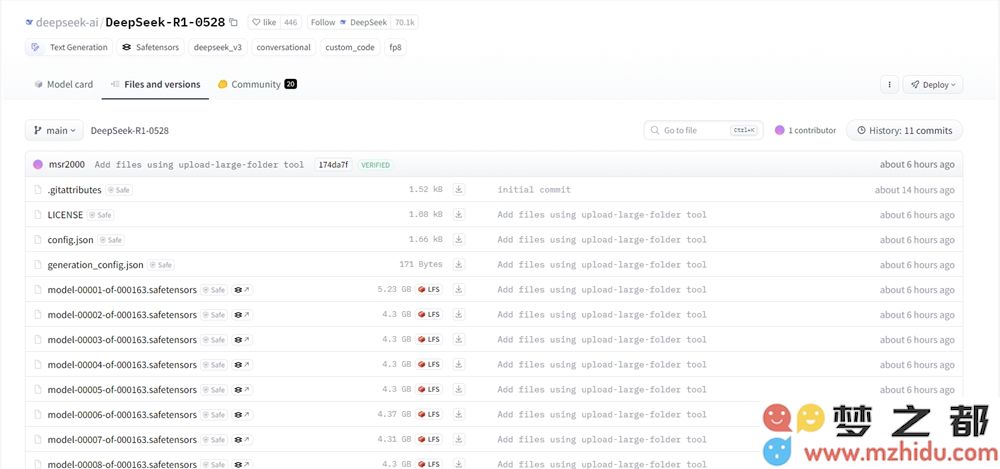This screenshot has width=1000, height=469.
Task: Inspect tensors of model-00004 safetensors icon
Action: click(x=242, y=364)
